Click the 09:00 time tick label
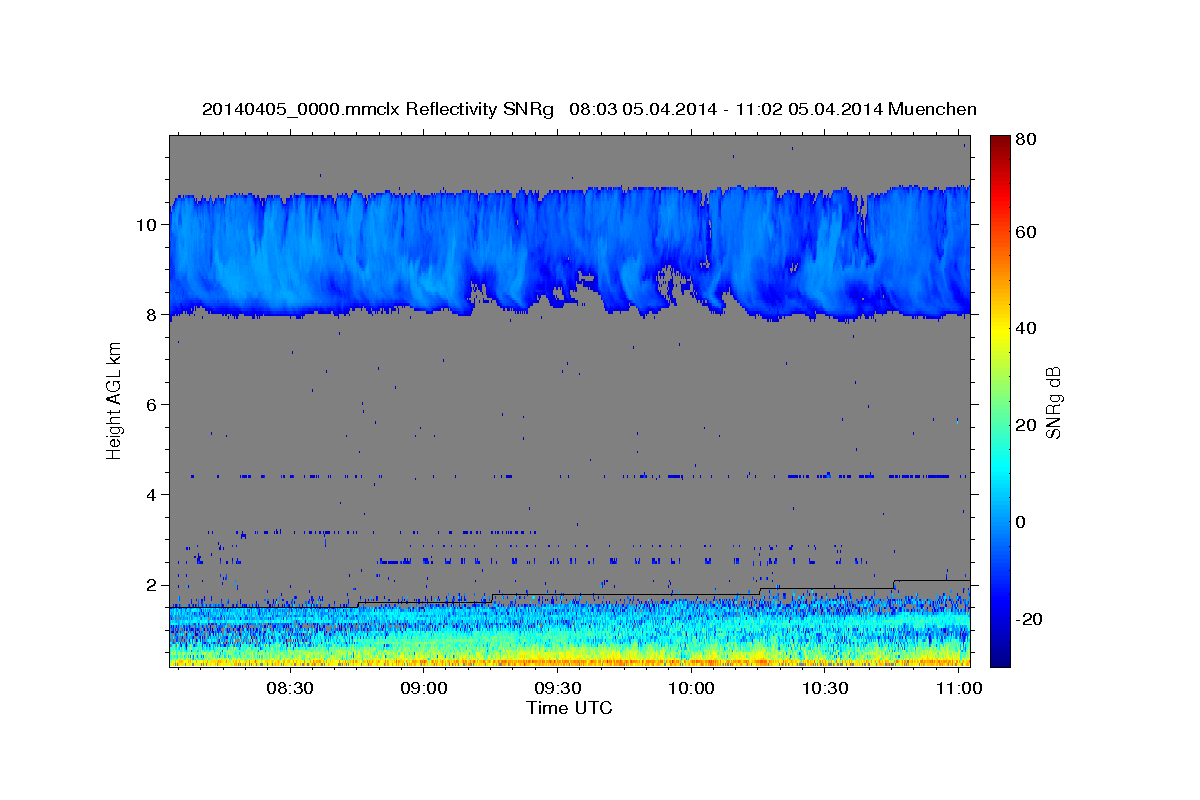 tap(424, 688)
